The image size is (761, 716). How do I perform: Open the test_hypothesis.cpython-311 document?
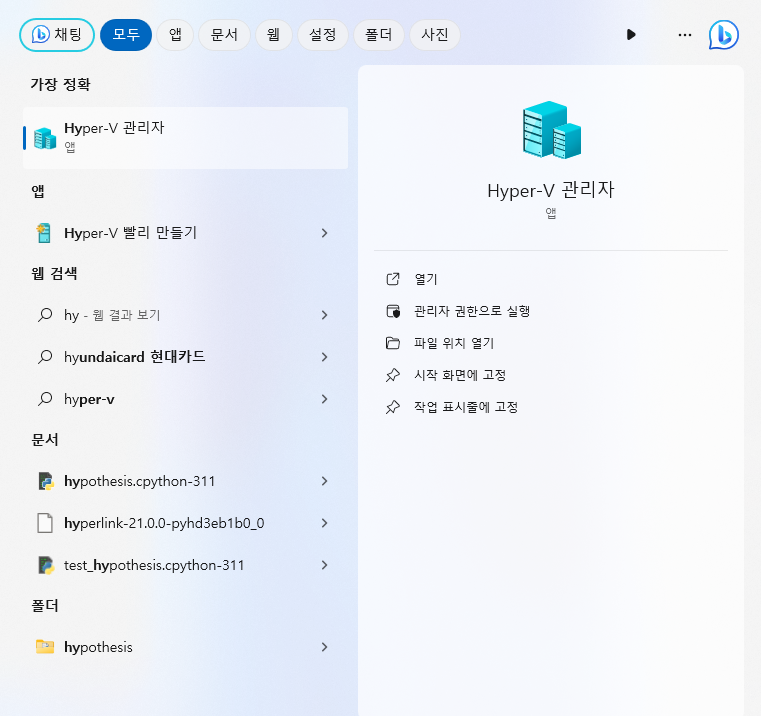click(185, 565)
